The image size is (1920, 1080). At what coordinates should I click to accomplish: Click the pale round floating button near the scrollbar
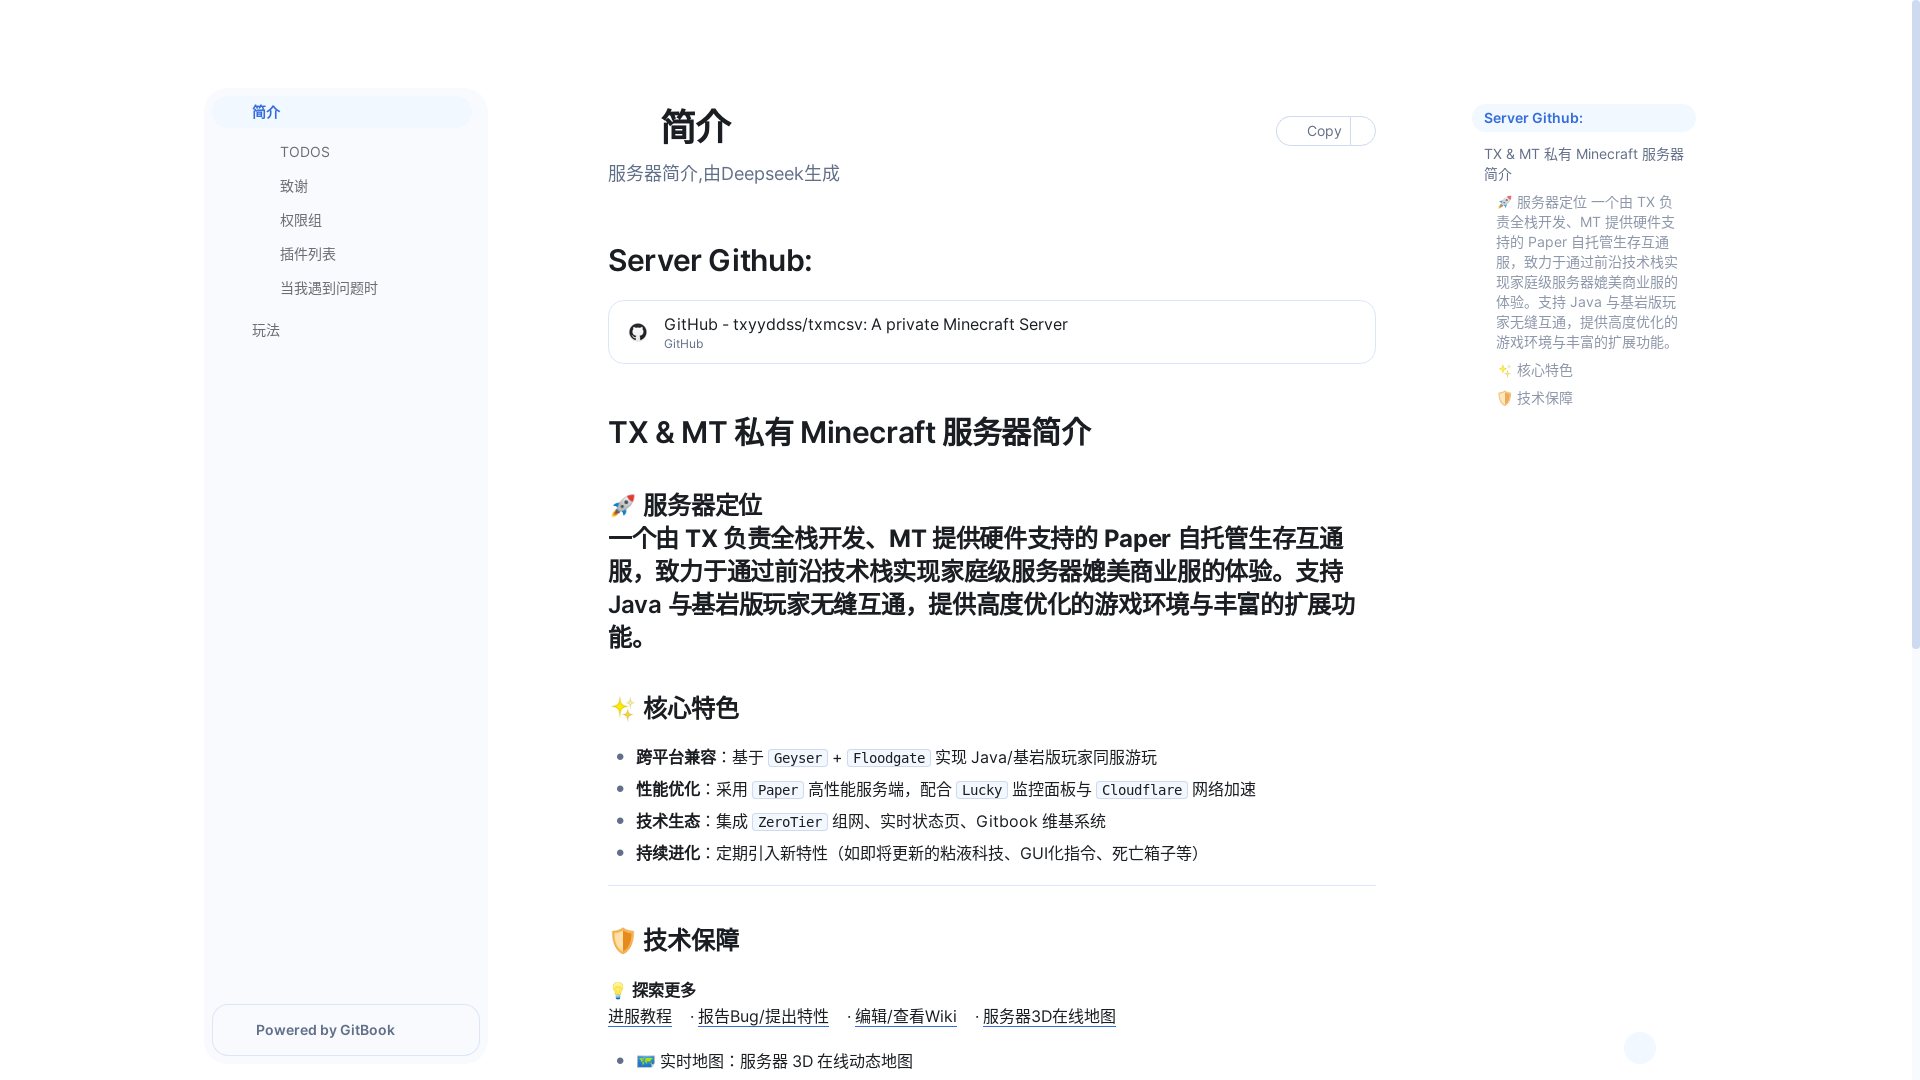click(x=1640, y=1048)
